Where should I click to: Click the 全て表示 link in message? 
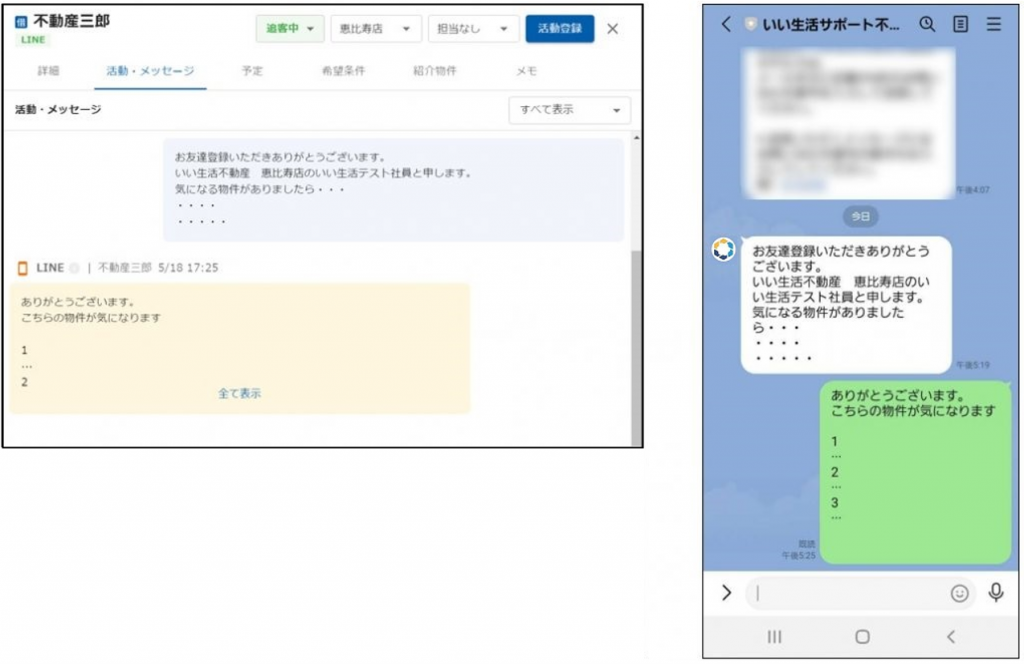pyautogui.click(x=240, y=393)
